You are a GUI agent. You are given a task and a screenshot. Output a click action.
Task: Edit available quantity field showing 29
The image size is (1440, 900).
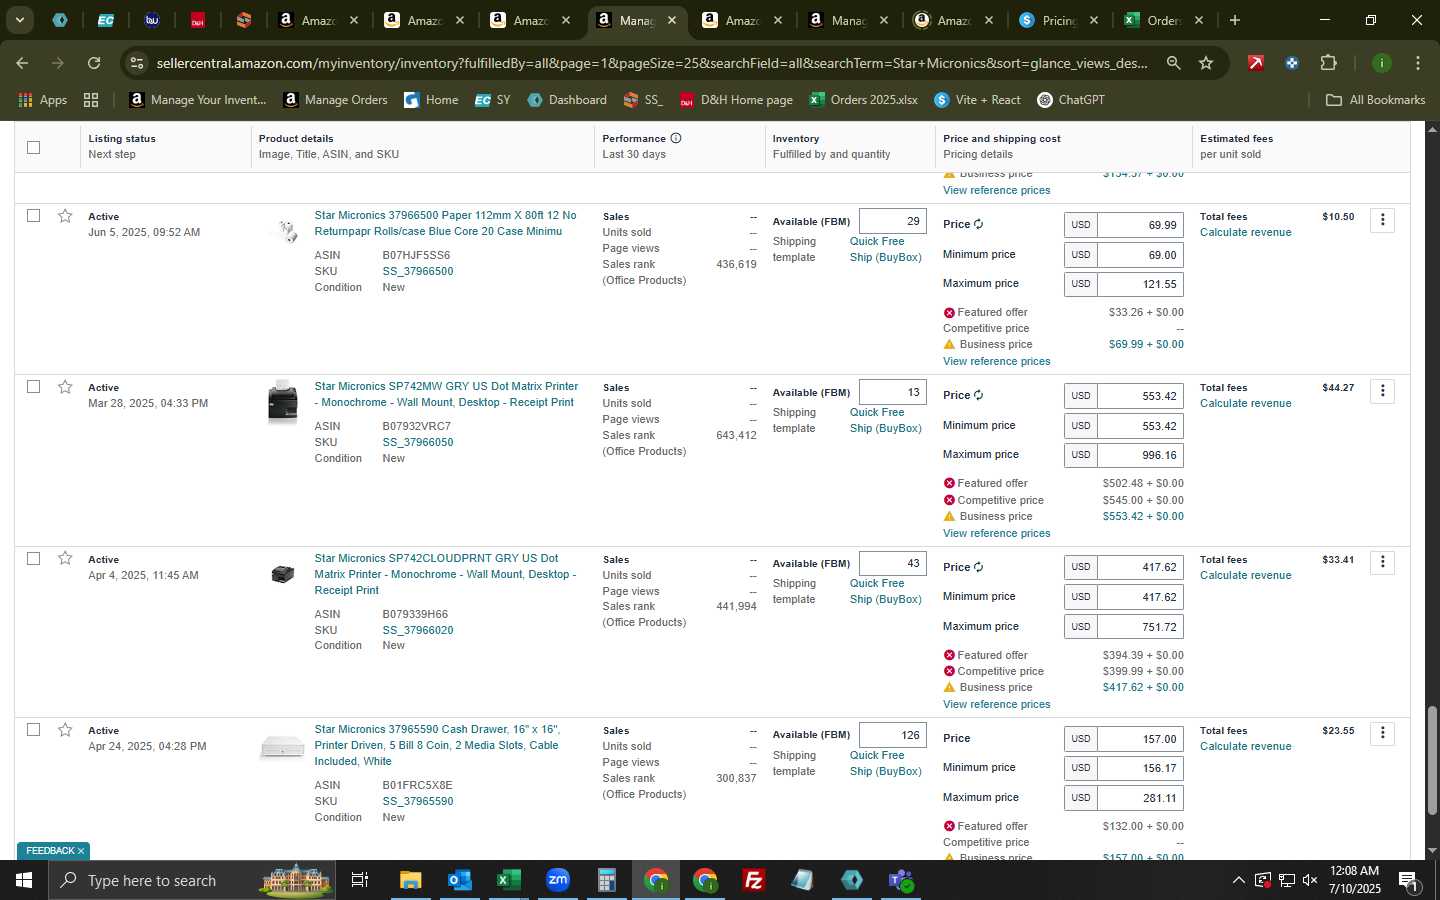[892, 221]
